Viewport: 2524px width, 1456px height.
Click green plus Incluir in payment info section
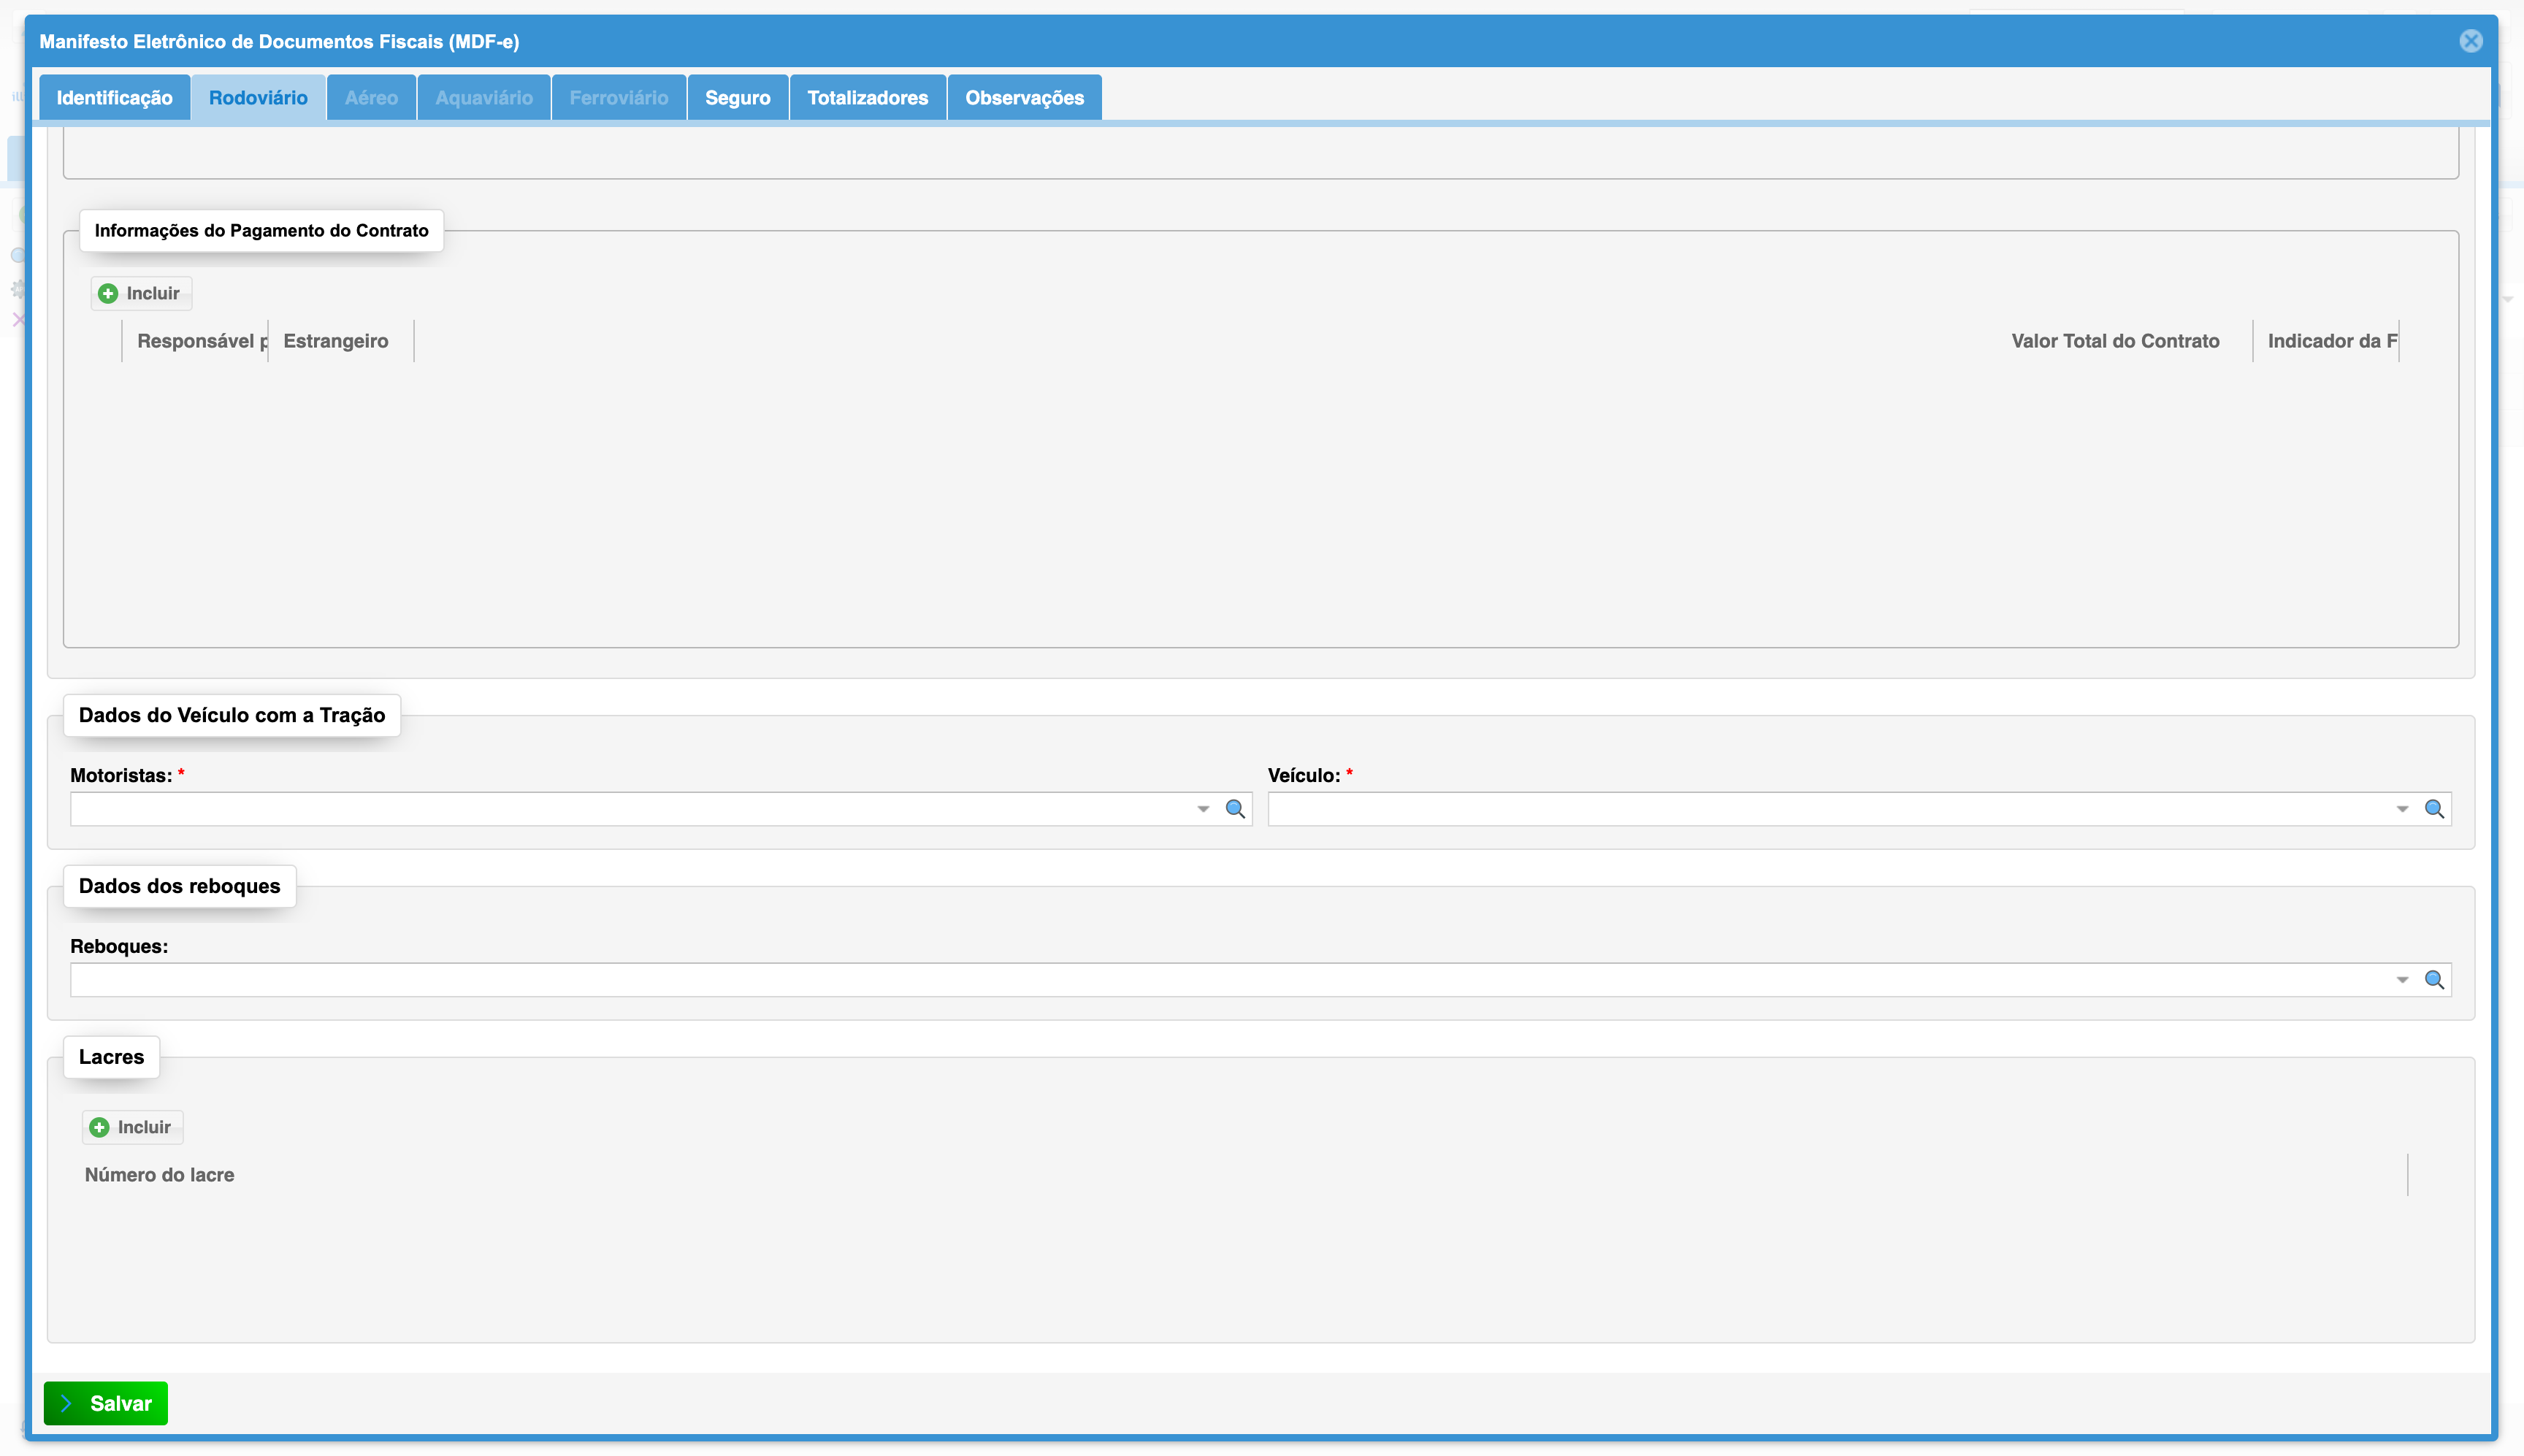coord(141,293)
